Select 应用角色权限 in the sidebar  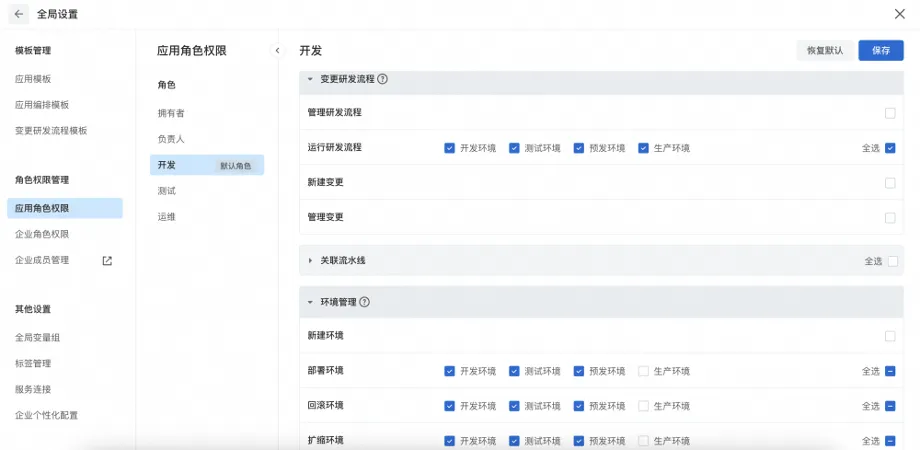(x=65, y=208)
